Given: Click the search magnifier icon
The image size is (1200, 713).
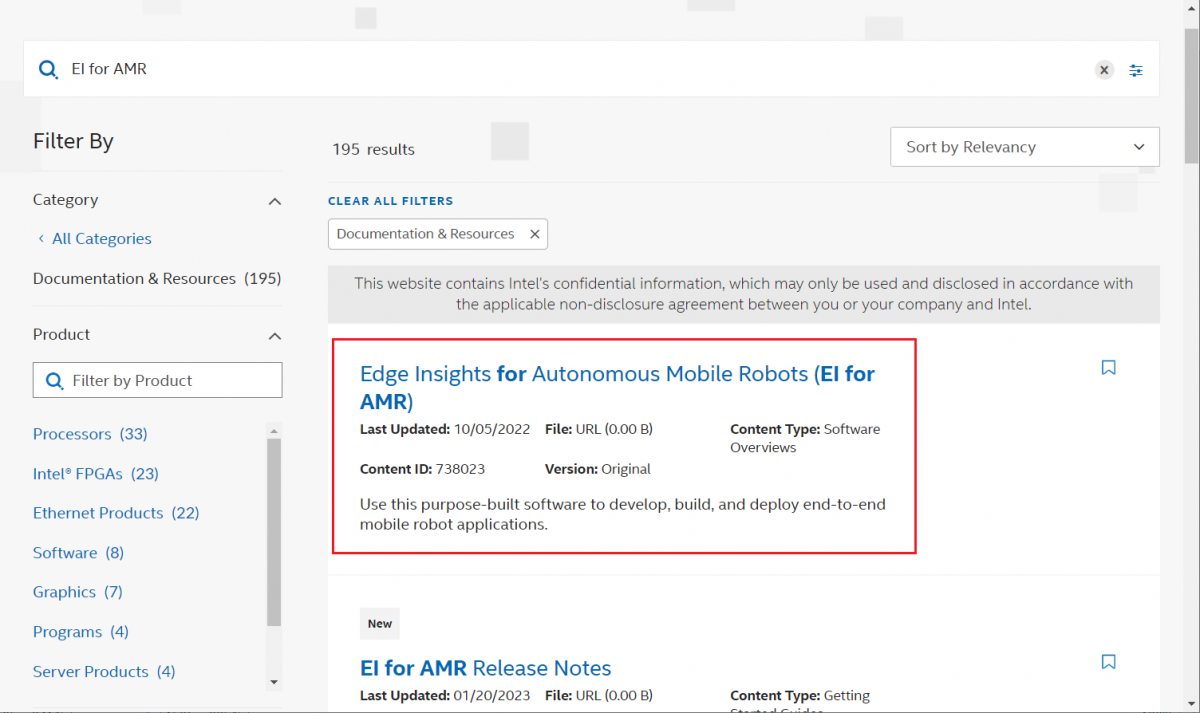Looking at the screenshot, I should click(48, 69).
